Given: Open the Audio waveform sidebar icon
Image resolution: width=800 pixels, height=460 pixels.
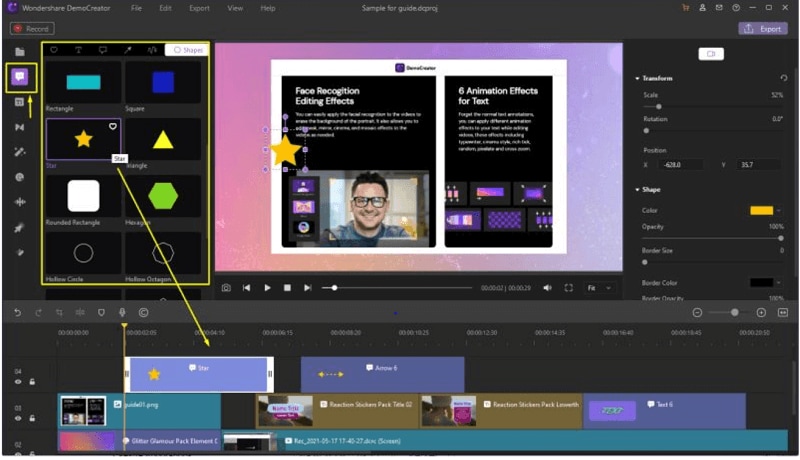Looking at the screenshot, I should point(20,202).
